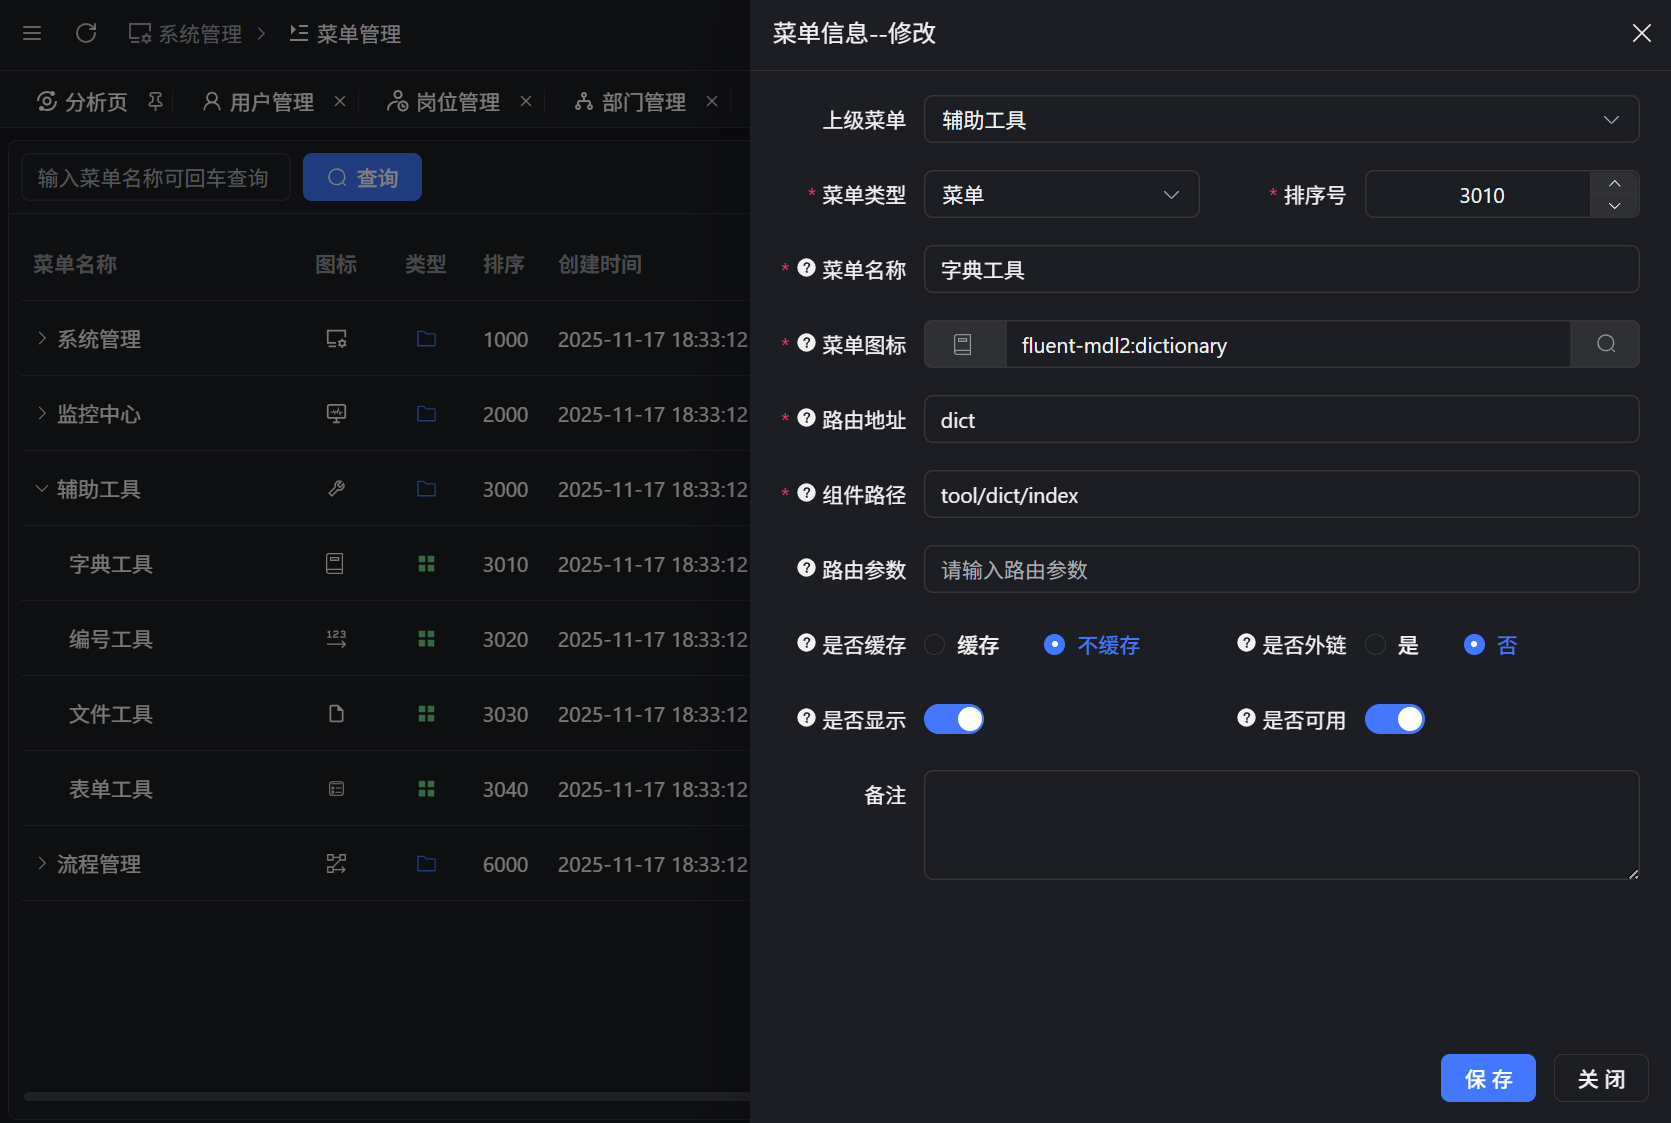1671x1123 pixels.
Task: Click the icon search button in 菜单图标 field
Action: pyautogui.click(x=1605, y=344)
